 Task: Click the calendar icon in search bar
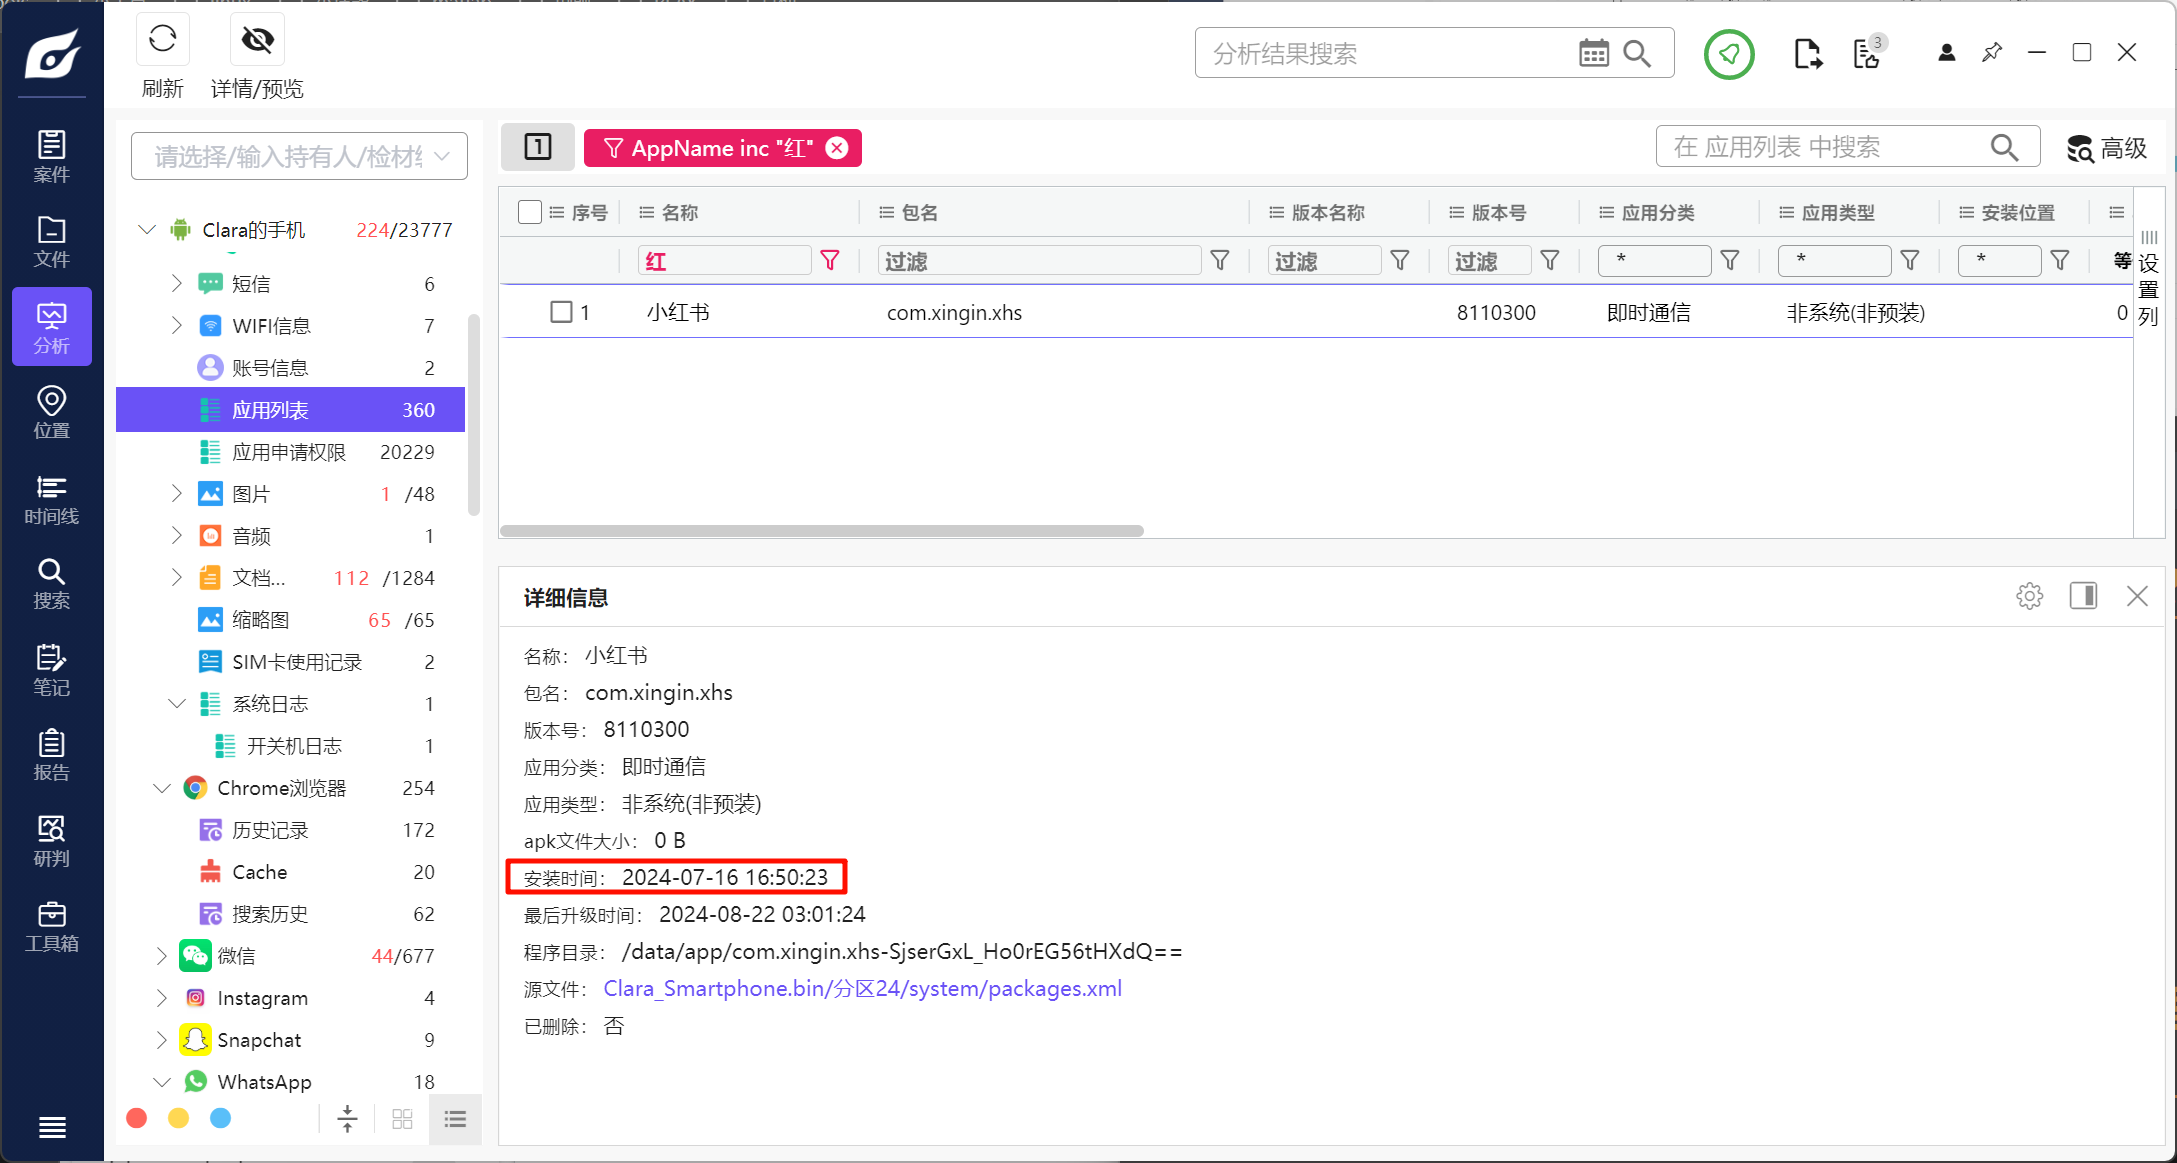pos(1593,53)
